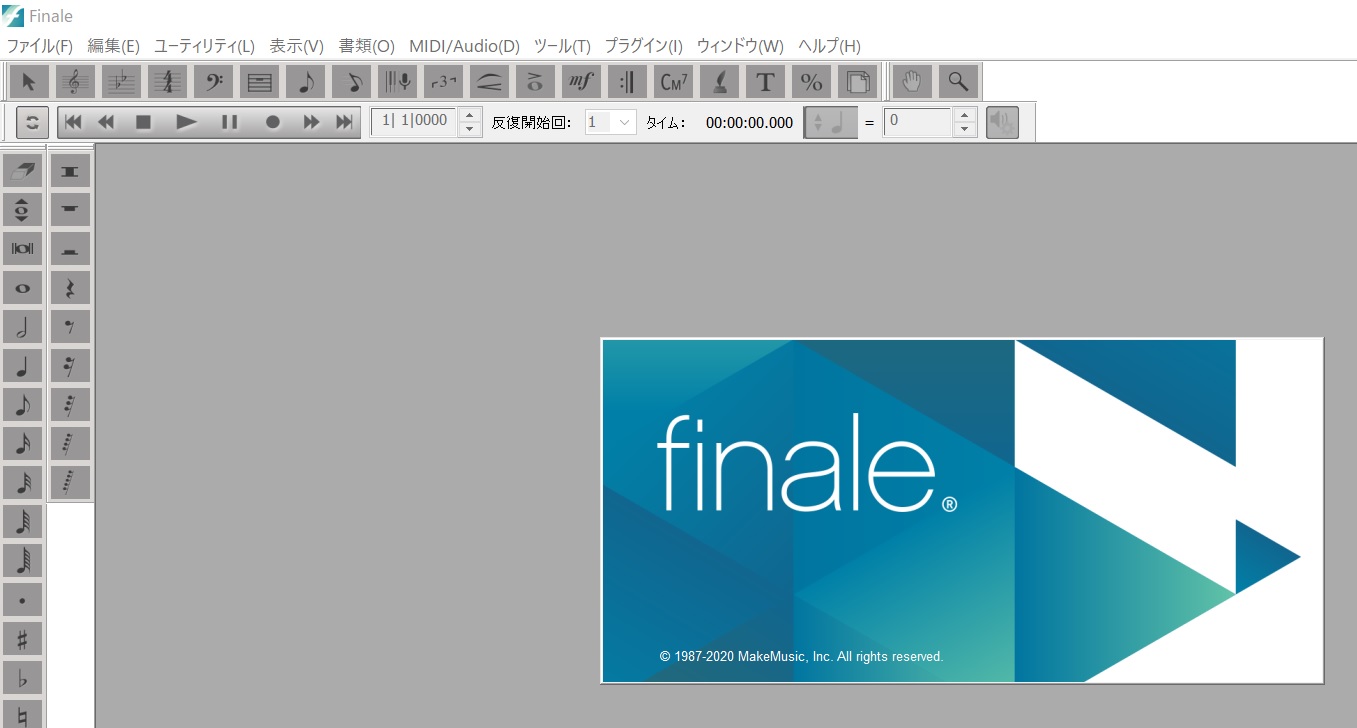Image resolution: width=1357 pixels, height=728 pixels.
Task: Pick the 128th note duration
Action: tap(22, 561)
